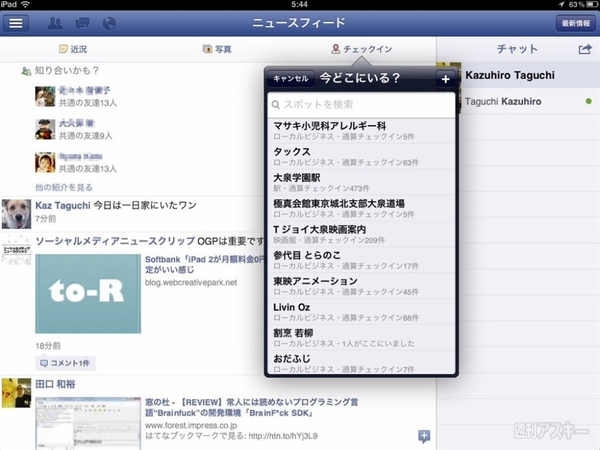Open the notifications globe icon
This screenshot has height=450, width=600.
[x=109, y=24]
